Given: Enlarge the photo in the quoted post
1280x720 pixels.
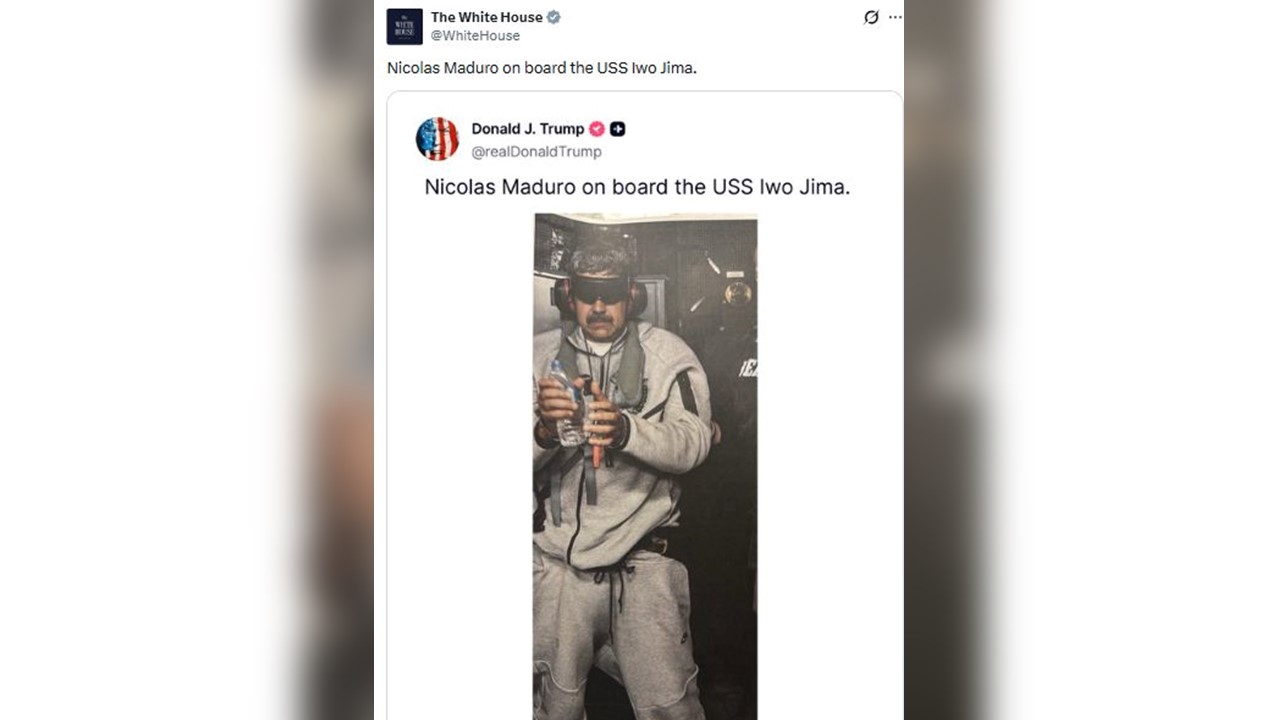Looking at the screenshot, I should click(645, 466).
